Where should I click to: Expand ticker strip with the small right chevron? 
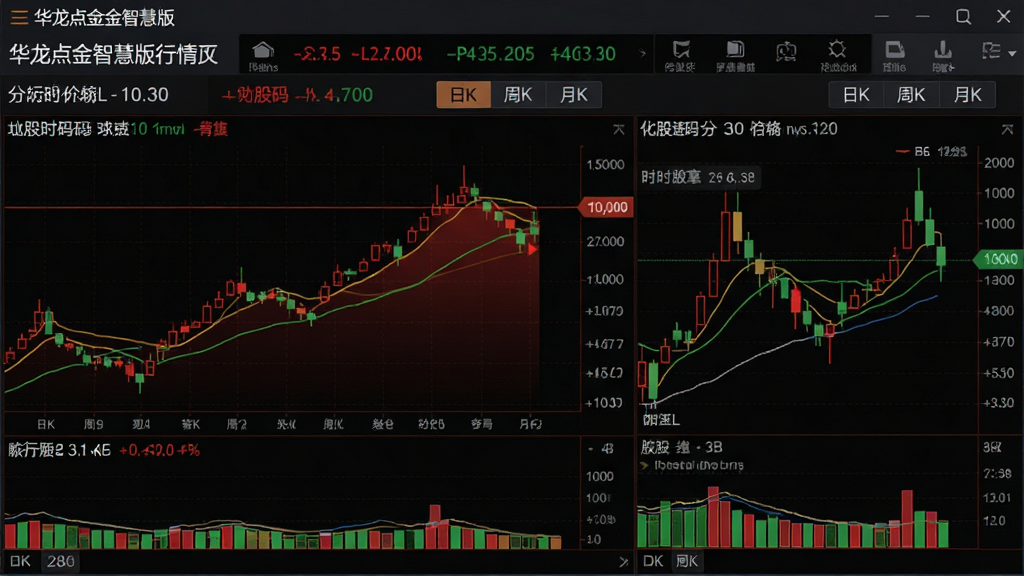643,54
